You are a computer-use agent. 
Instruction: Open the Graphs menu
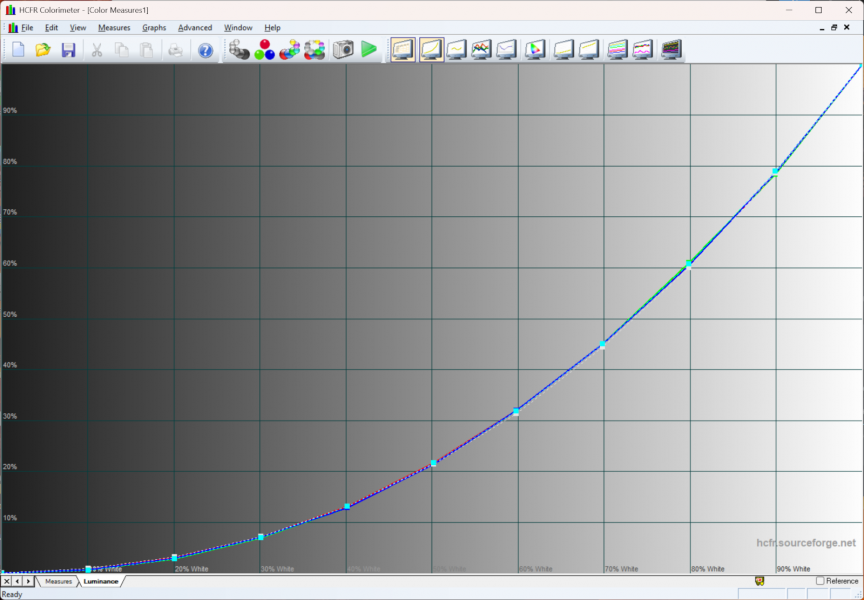(x=154, y=27)
